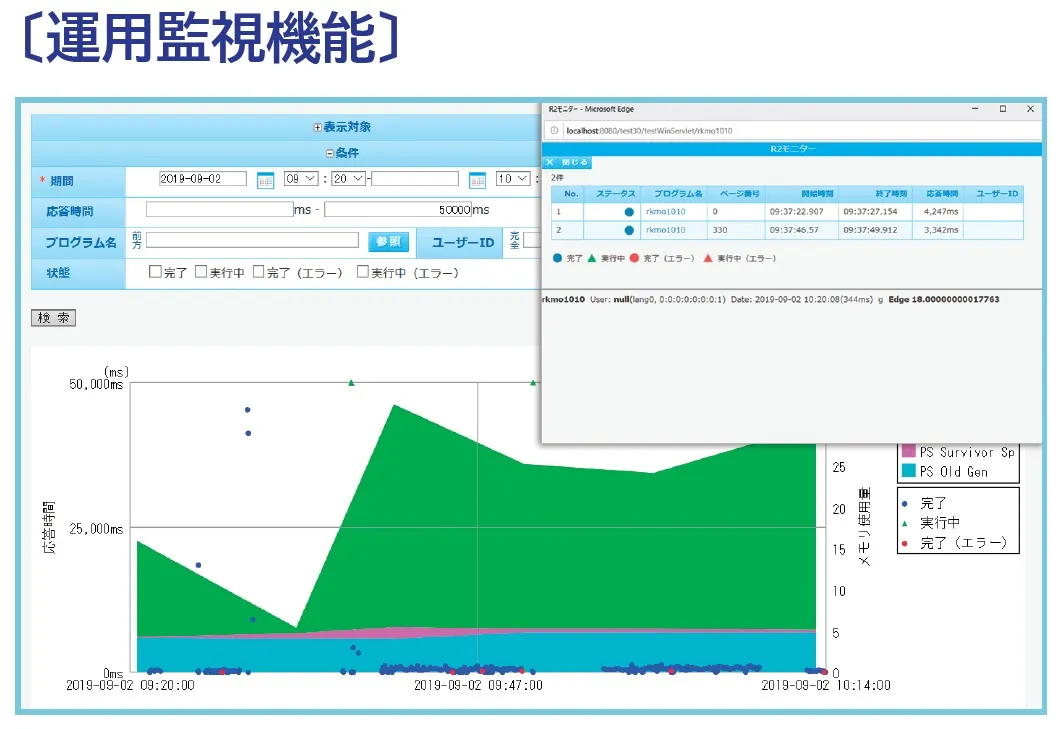
Task: Click the site info icon in address bar
Action: tap(554, 130)
